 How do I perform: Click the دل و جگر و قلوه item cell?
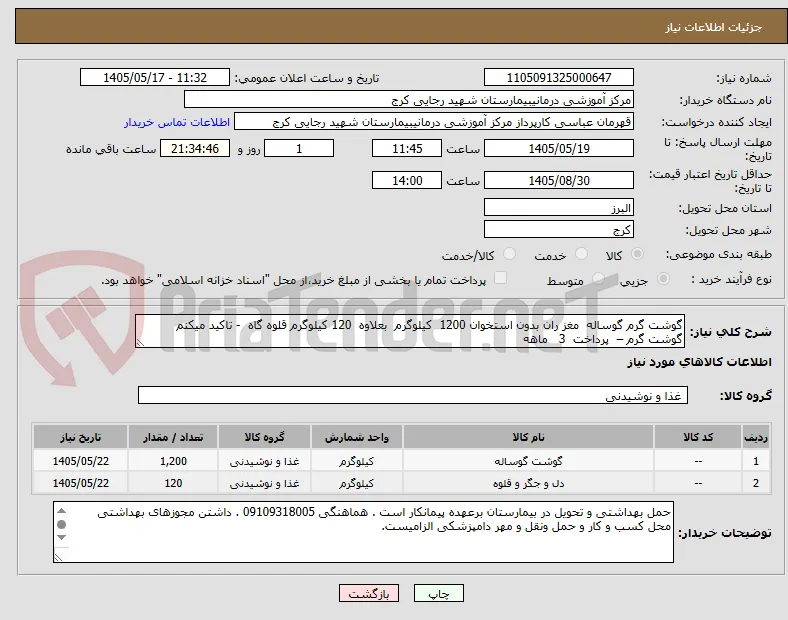point(528,483)
